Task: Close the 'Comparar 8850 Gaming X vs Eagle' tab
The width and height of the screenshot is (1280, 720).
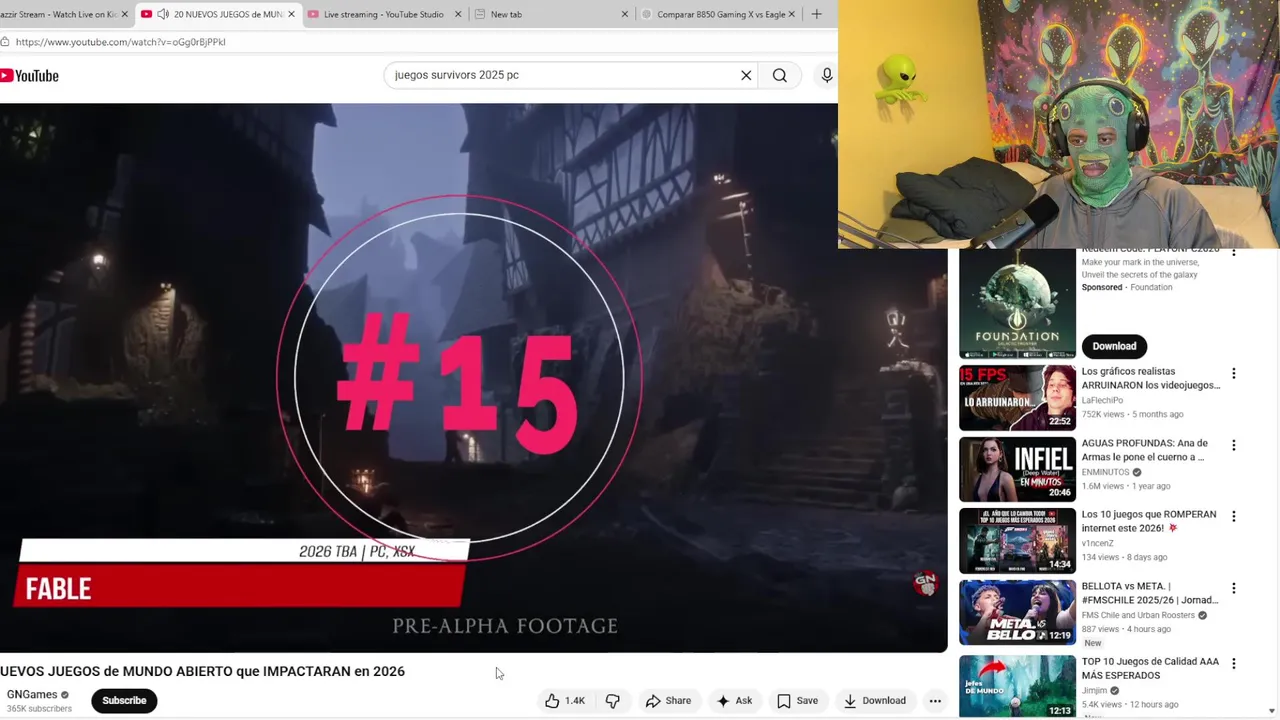Action: (792, 14)
